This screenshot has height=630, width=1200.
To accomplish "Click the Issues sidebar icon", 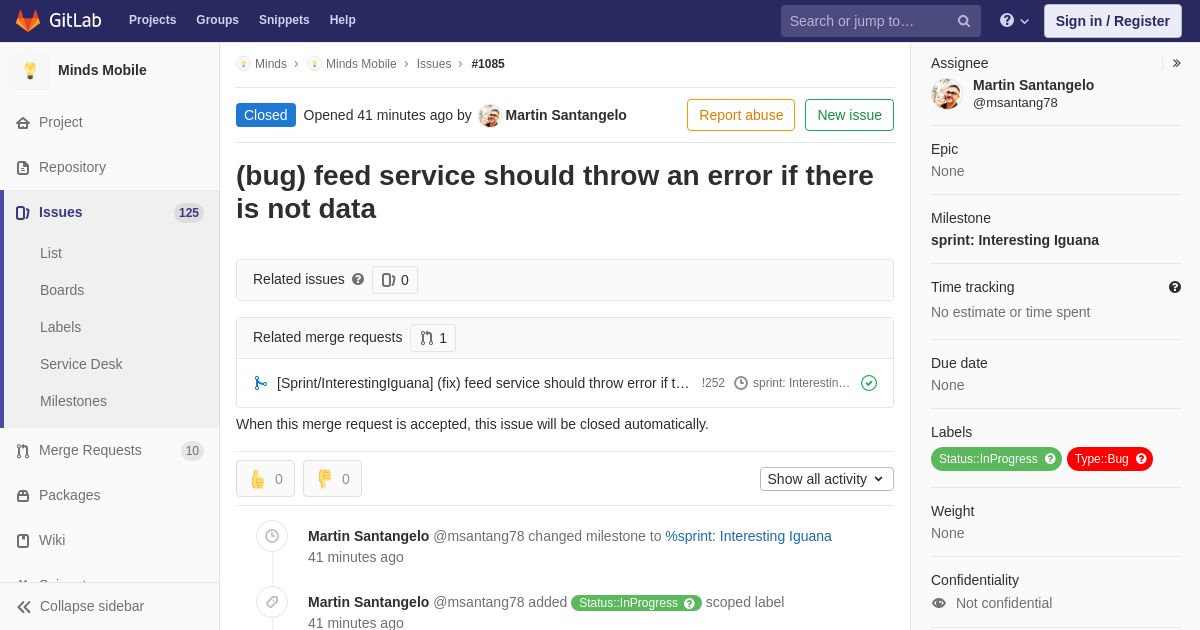I will coord(23,213).
